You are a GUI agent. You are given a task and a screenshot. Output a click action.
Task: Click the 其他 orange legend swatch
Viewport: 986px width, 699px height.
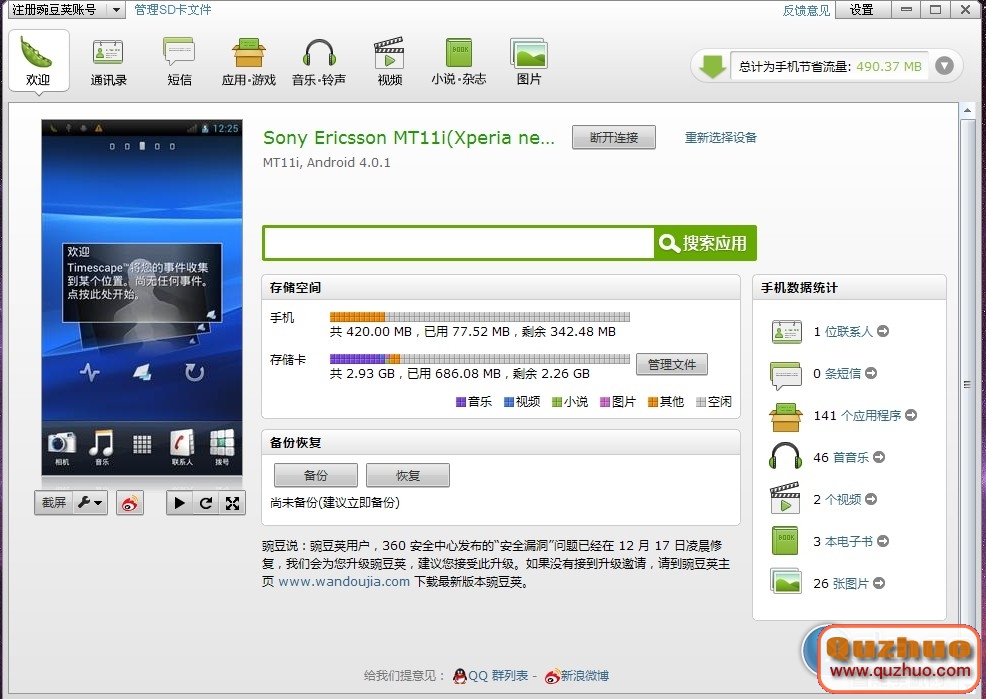pos(653,402)
